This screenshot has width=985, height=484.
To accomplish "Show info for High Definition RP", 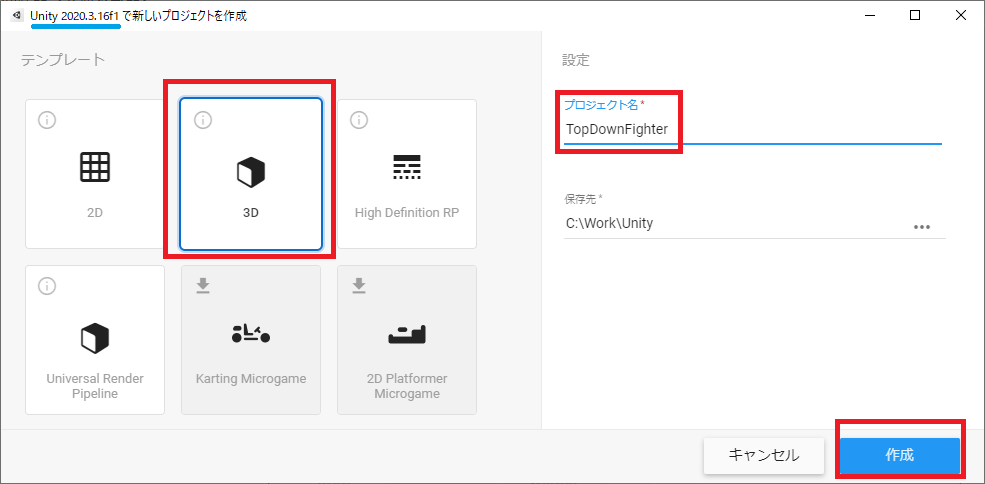I will 358,120.
